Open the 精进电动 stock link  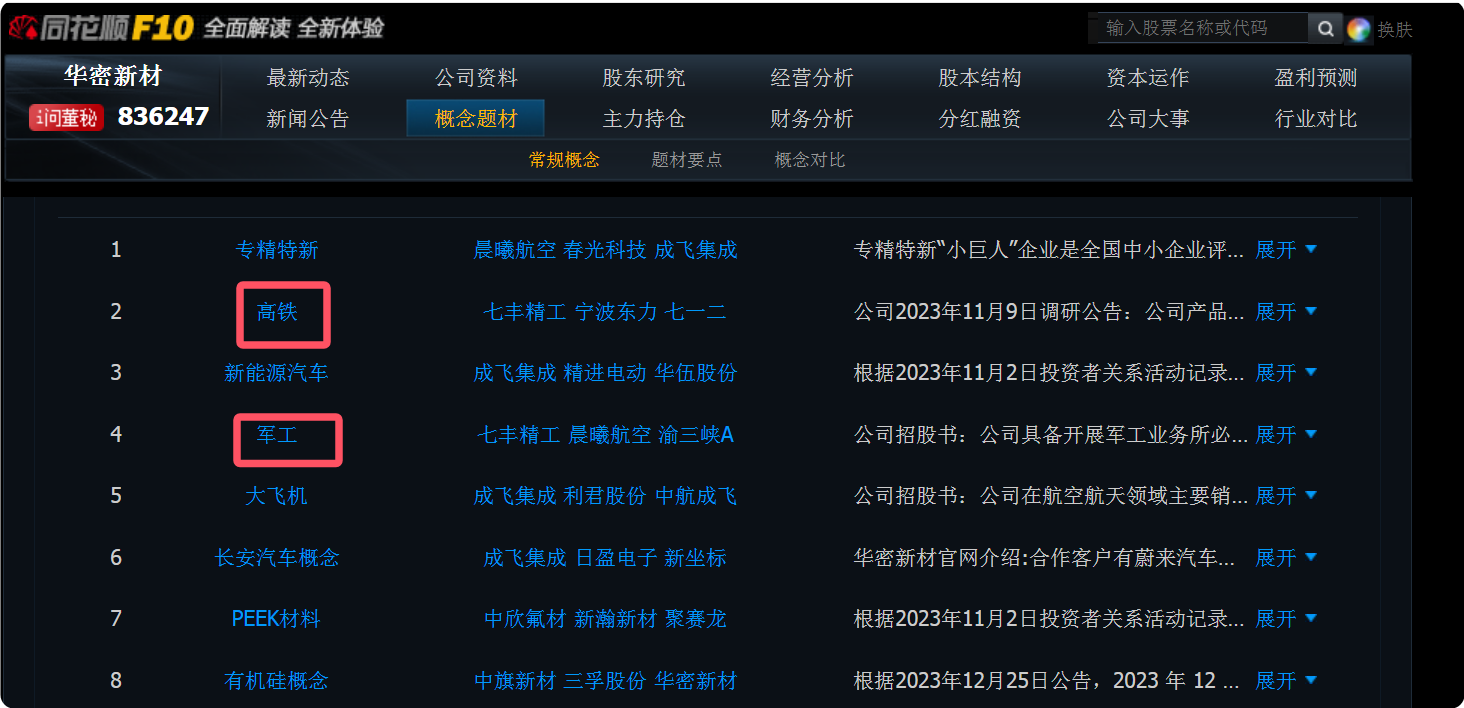(x=605, y=373)
